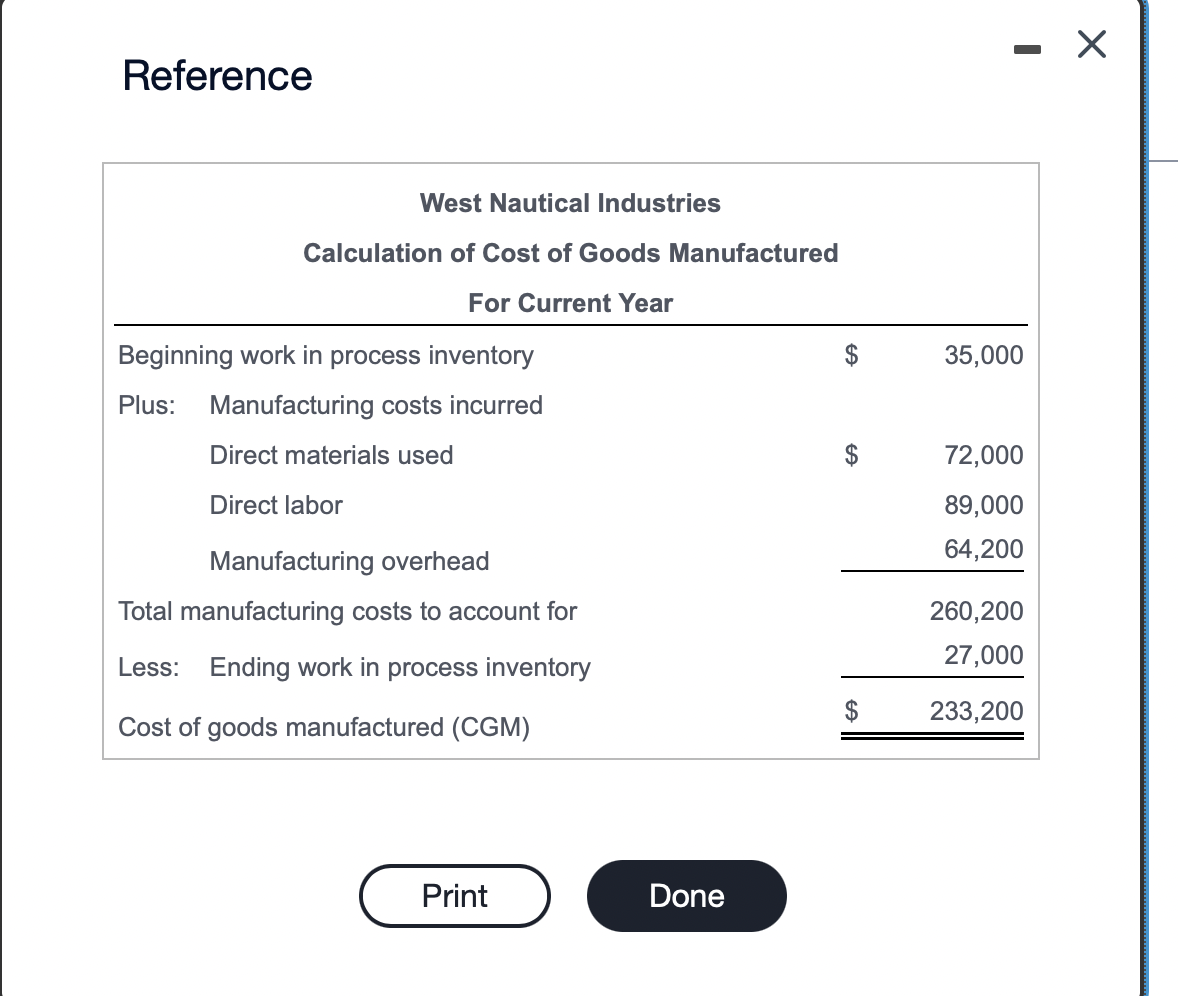Select the Beginning work in process inventory row
Image resolution: width=1178 pixels, height=996 pixels.
click(325, 355)
